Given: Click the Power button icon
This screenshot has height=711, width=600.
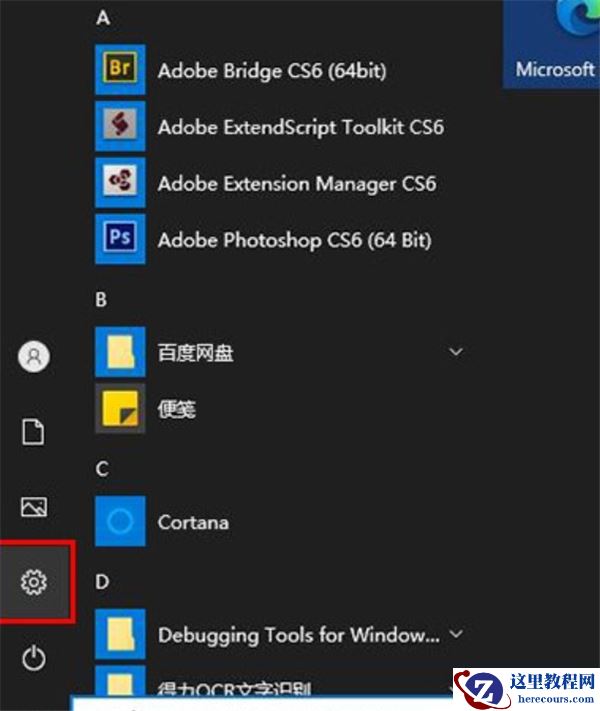Looking at the screenshot, I should pos(34,658).
